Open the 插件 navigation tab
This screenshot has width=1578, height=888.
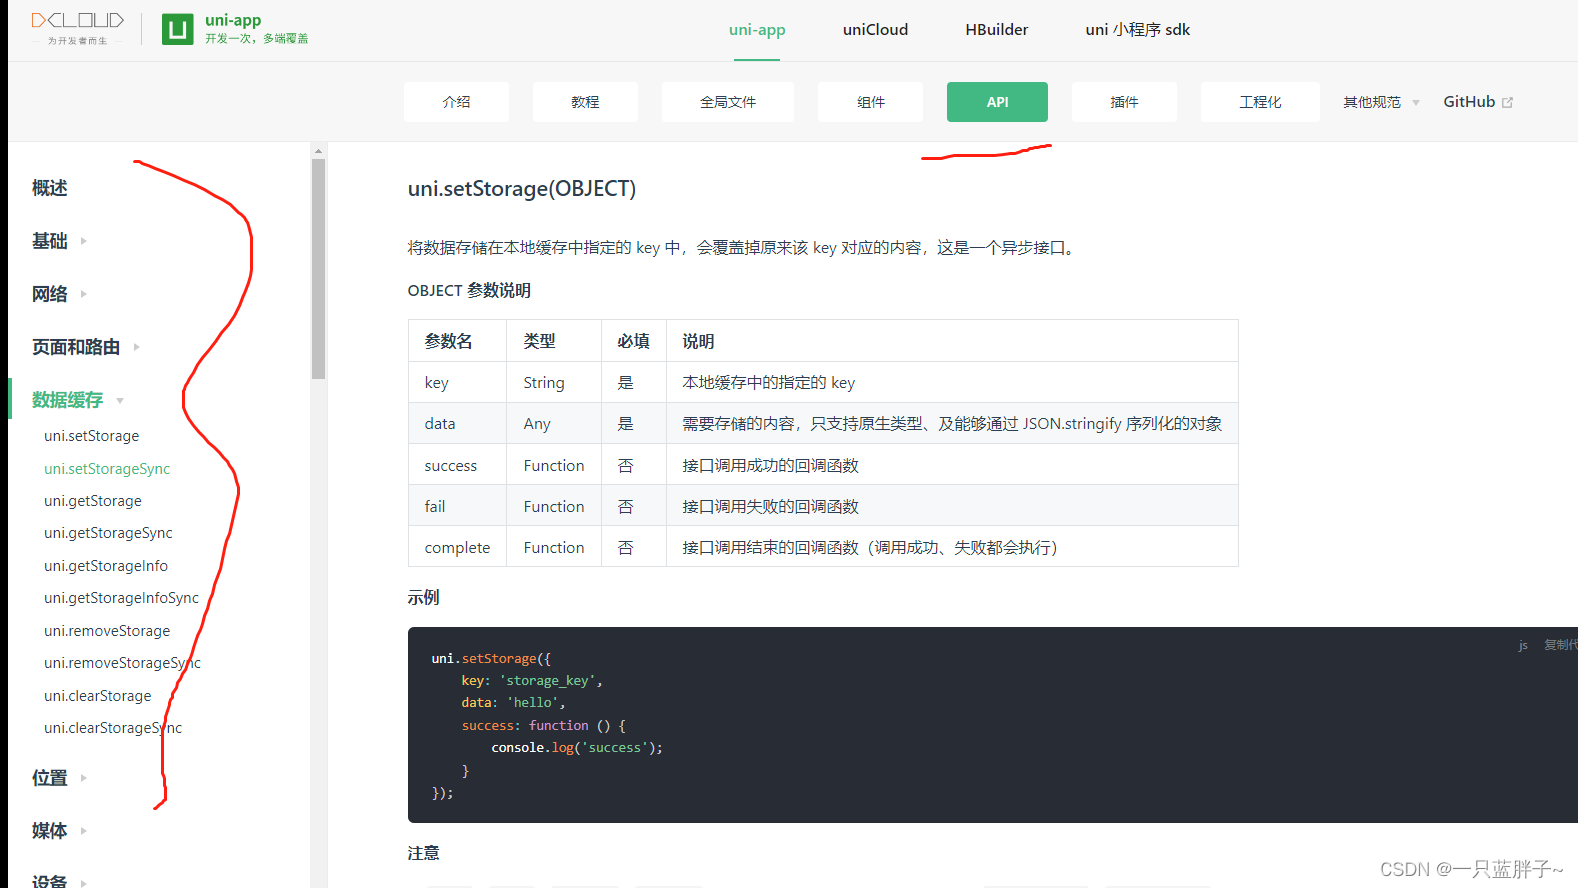1124,102
